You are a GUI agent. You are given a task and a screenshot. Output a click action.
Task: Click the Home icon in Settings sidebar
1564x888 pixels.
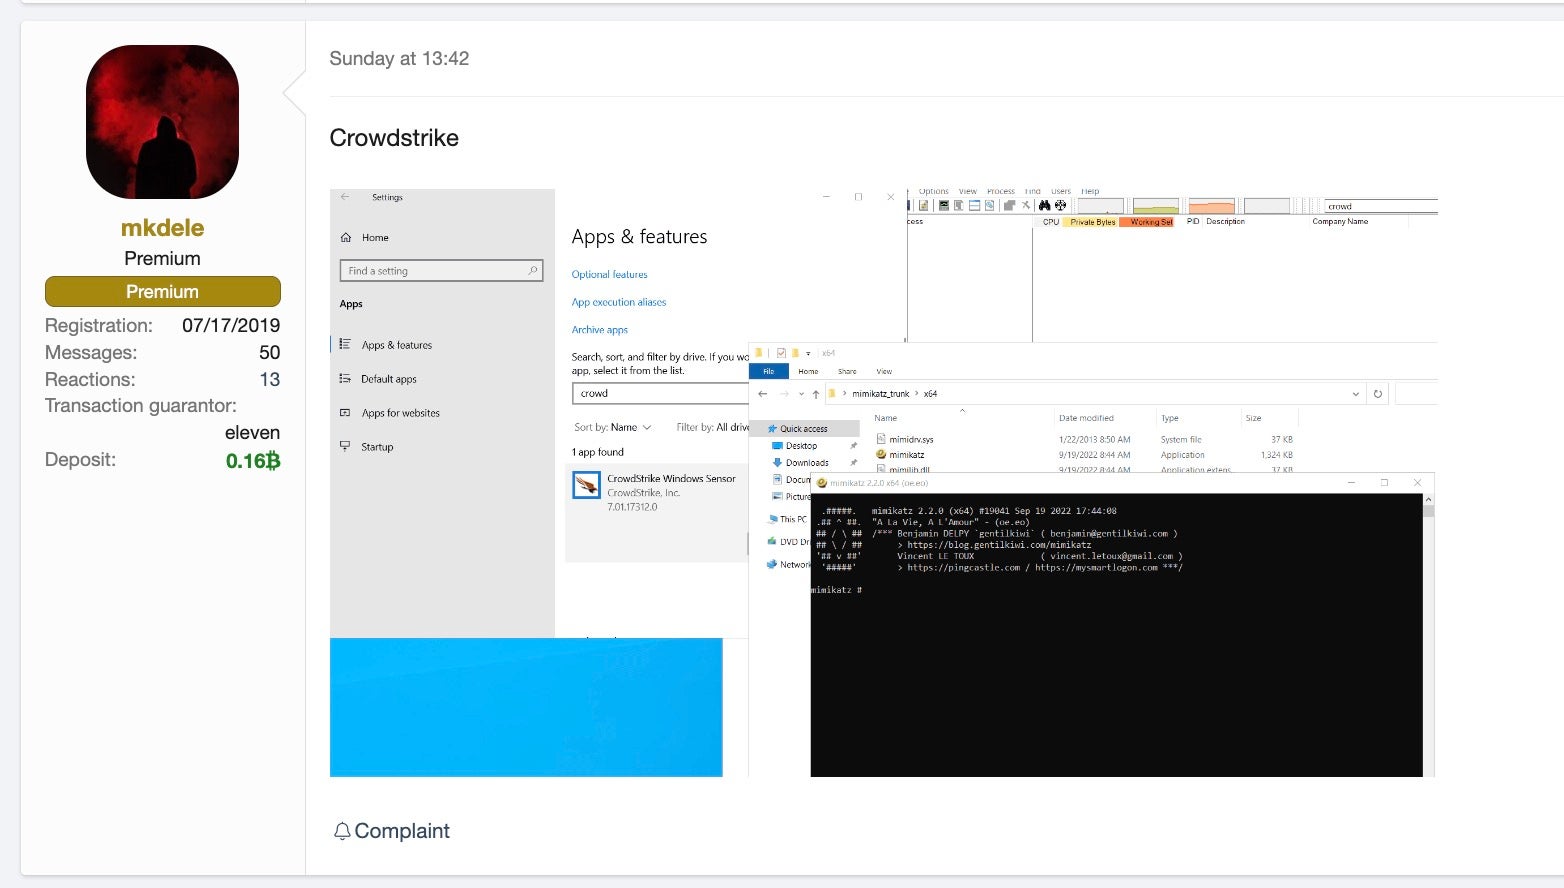point(346,238)
